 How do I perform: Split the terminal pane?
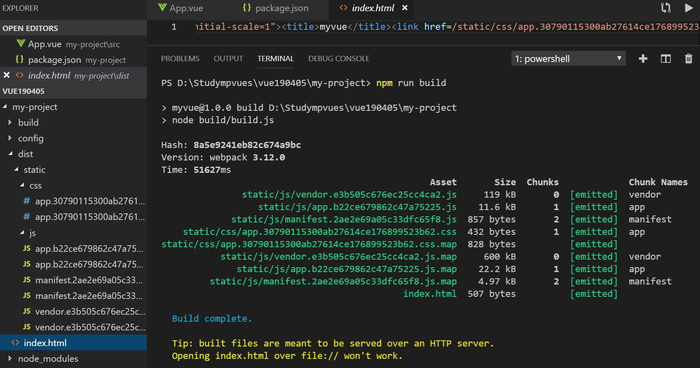coord(666,59)
